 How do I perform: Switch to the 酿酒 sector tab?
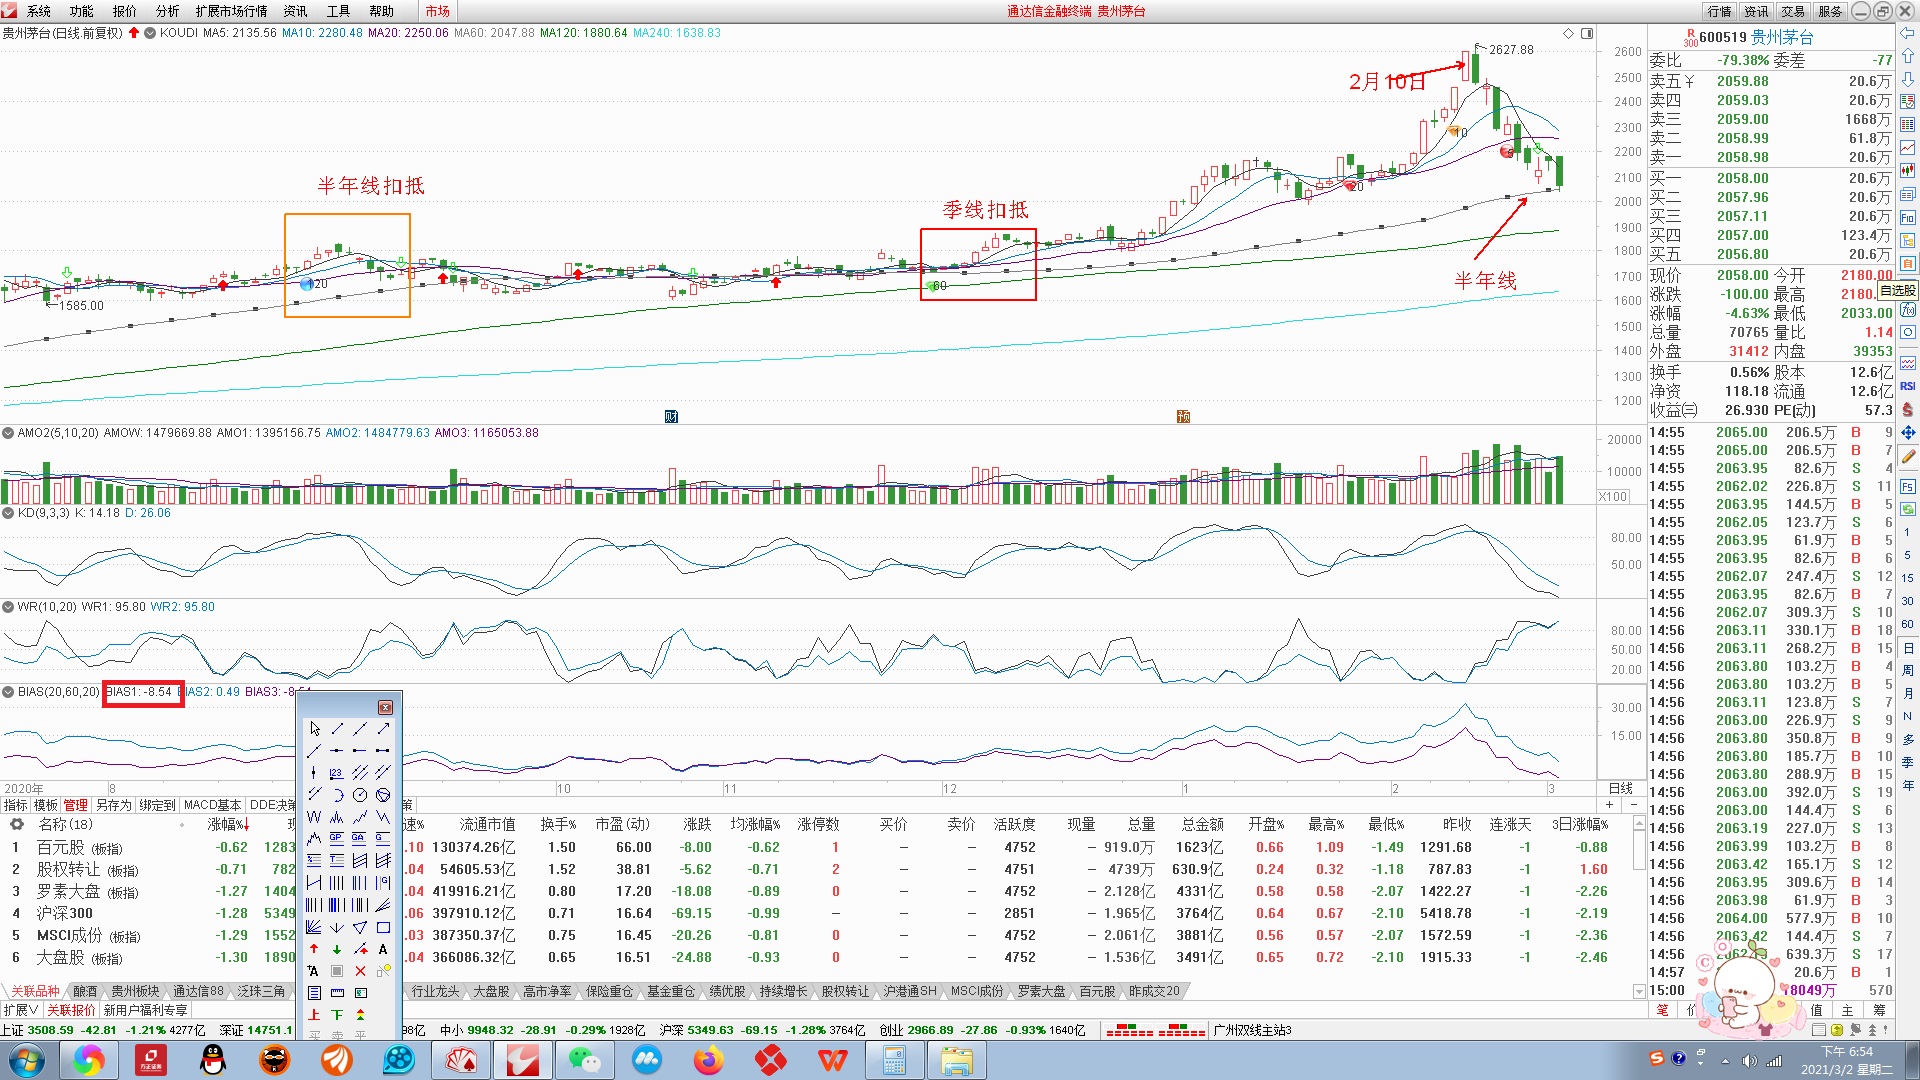(85, 991)
